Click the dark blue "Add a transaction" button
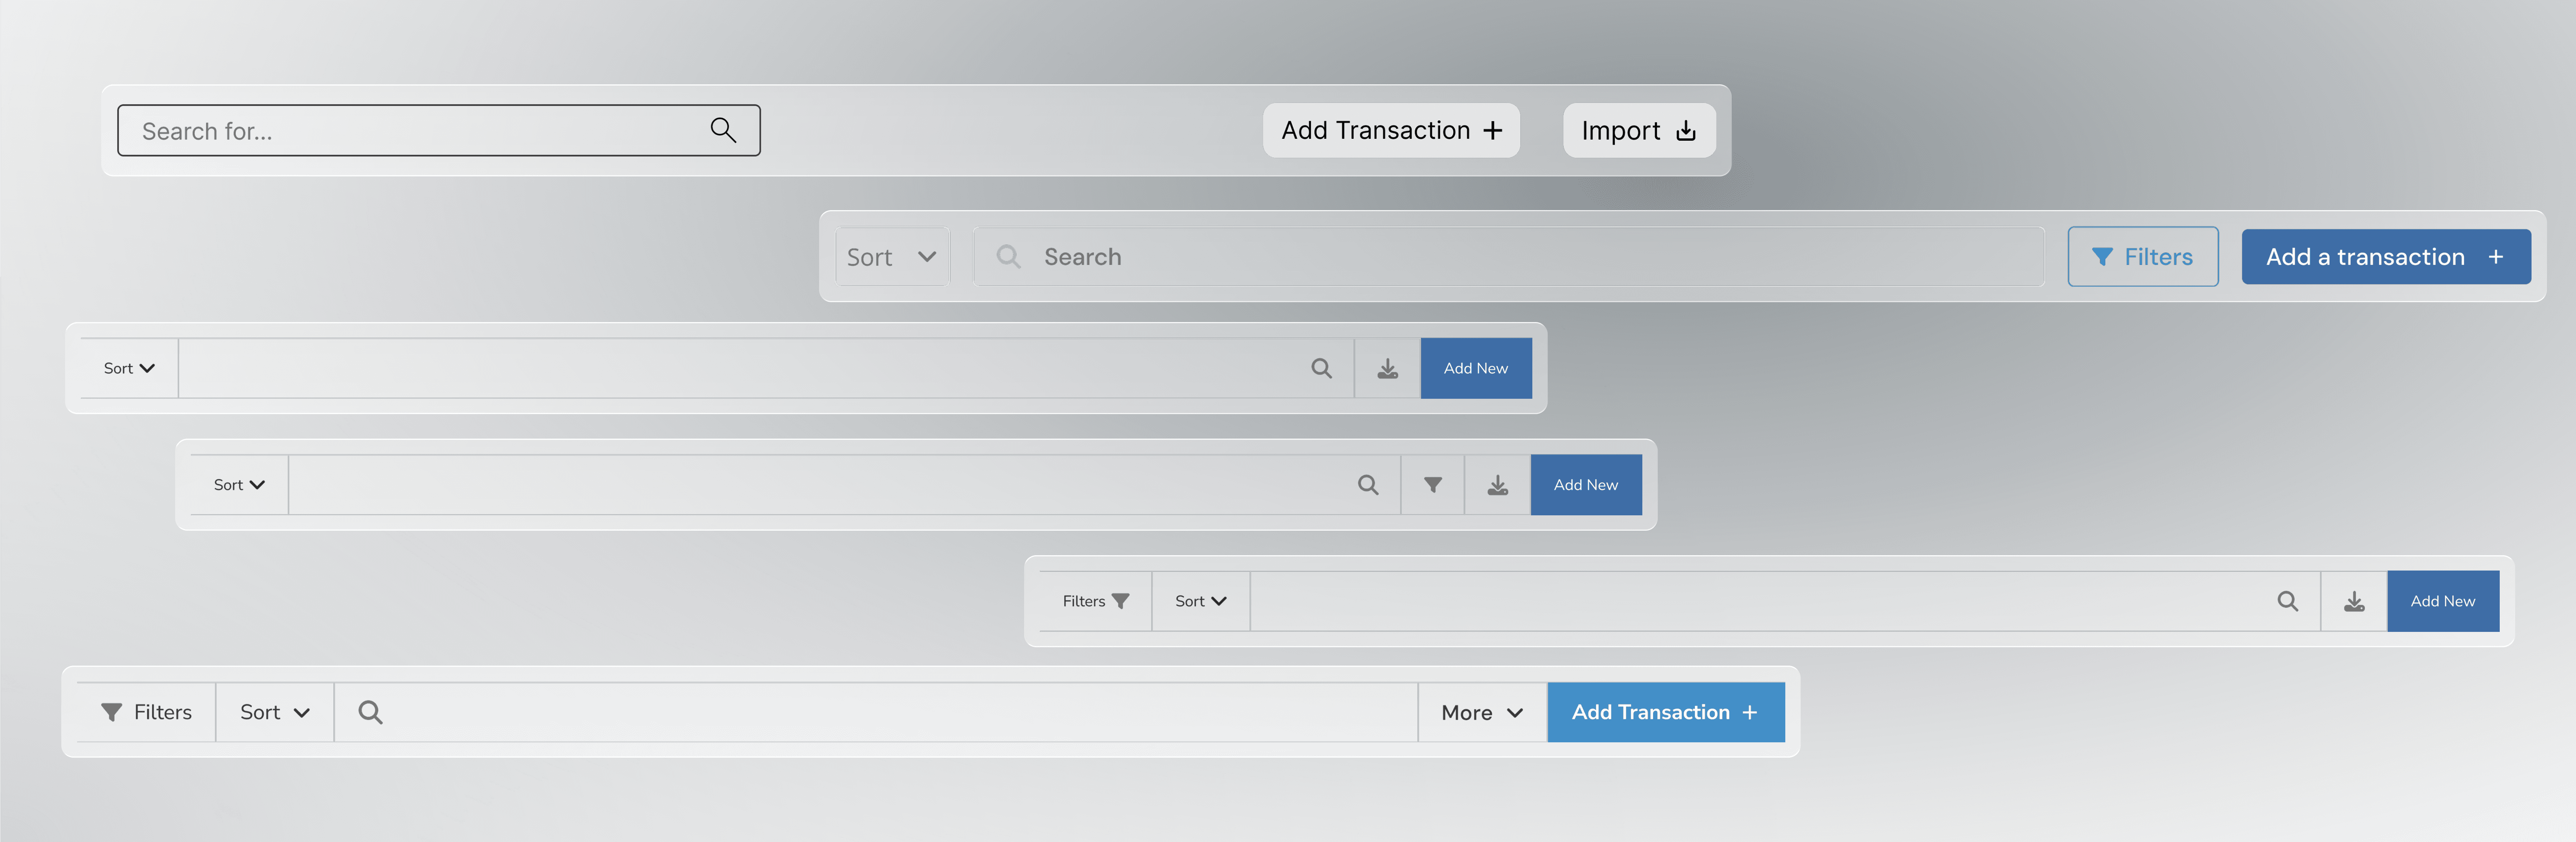Screen dimensions: 2576x842 [2385, 257]
